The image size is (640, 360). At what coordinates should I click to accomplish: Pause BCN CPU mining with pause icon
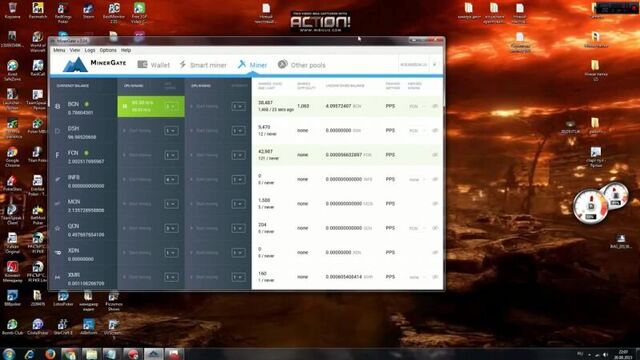pyautogui.click(x=124, y=107)
